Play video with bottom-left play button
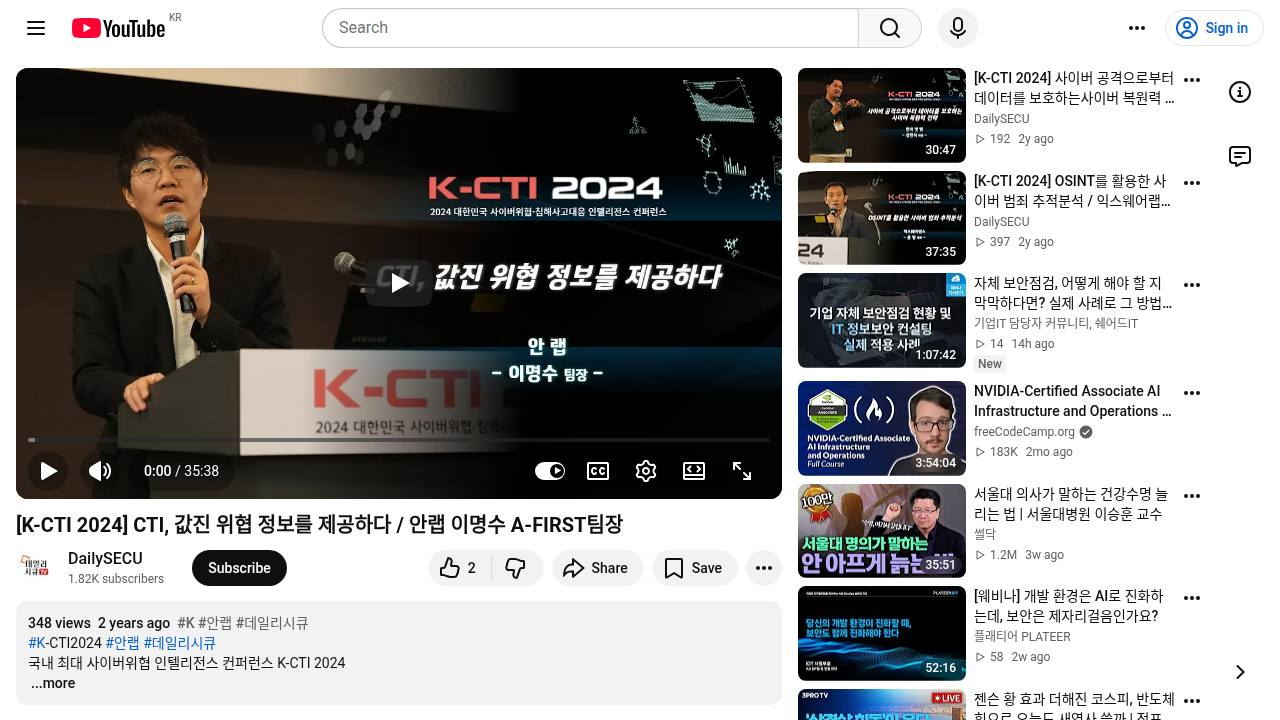Image resolution: width=1280 pixels, height=720 pixels. pos(48,471)
